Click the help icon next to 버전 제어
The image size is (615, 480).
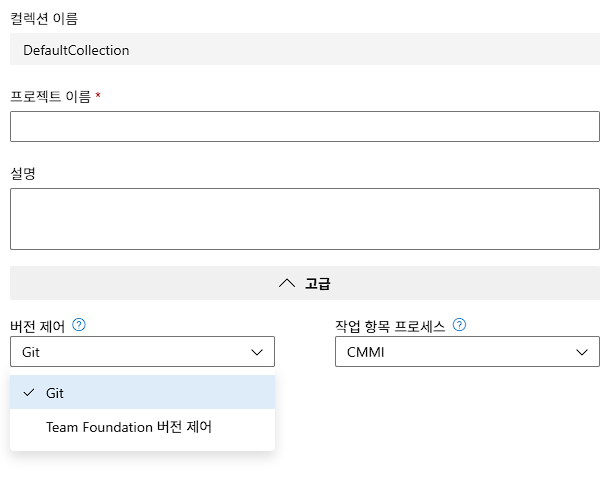(x=79, y=325)
